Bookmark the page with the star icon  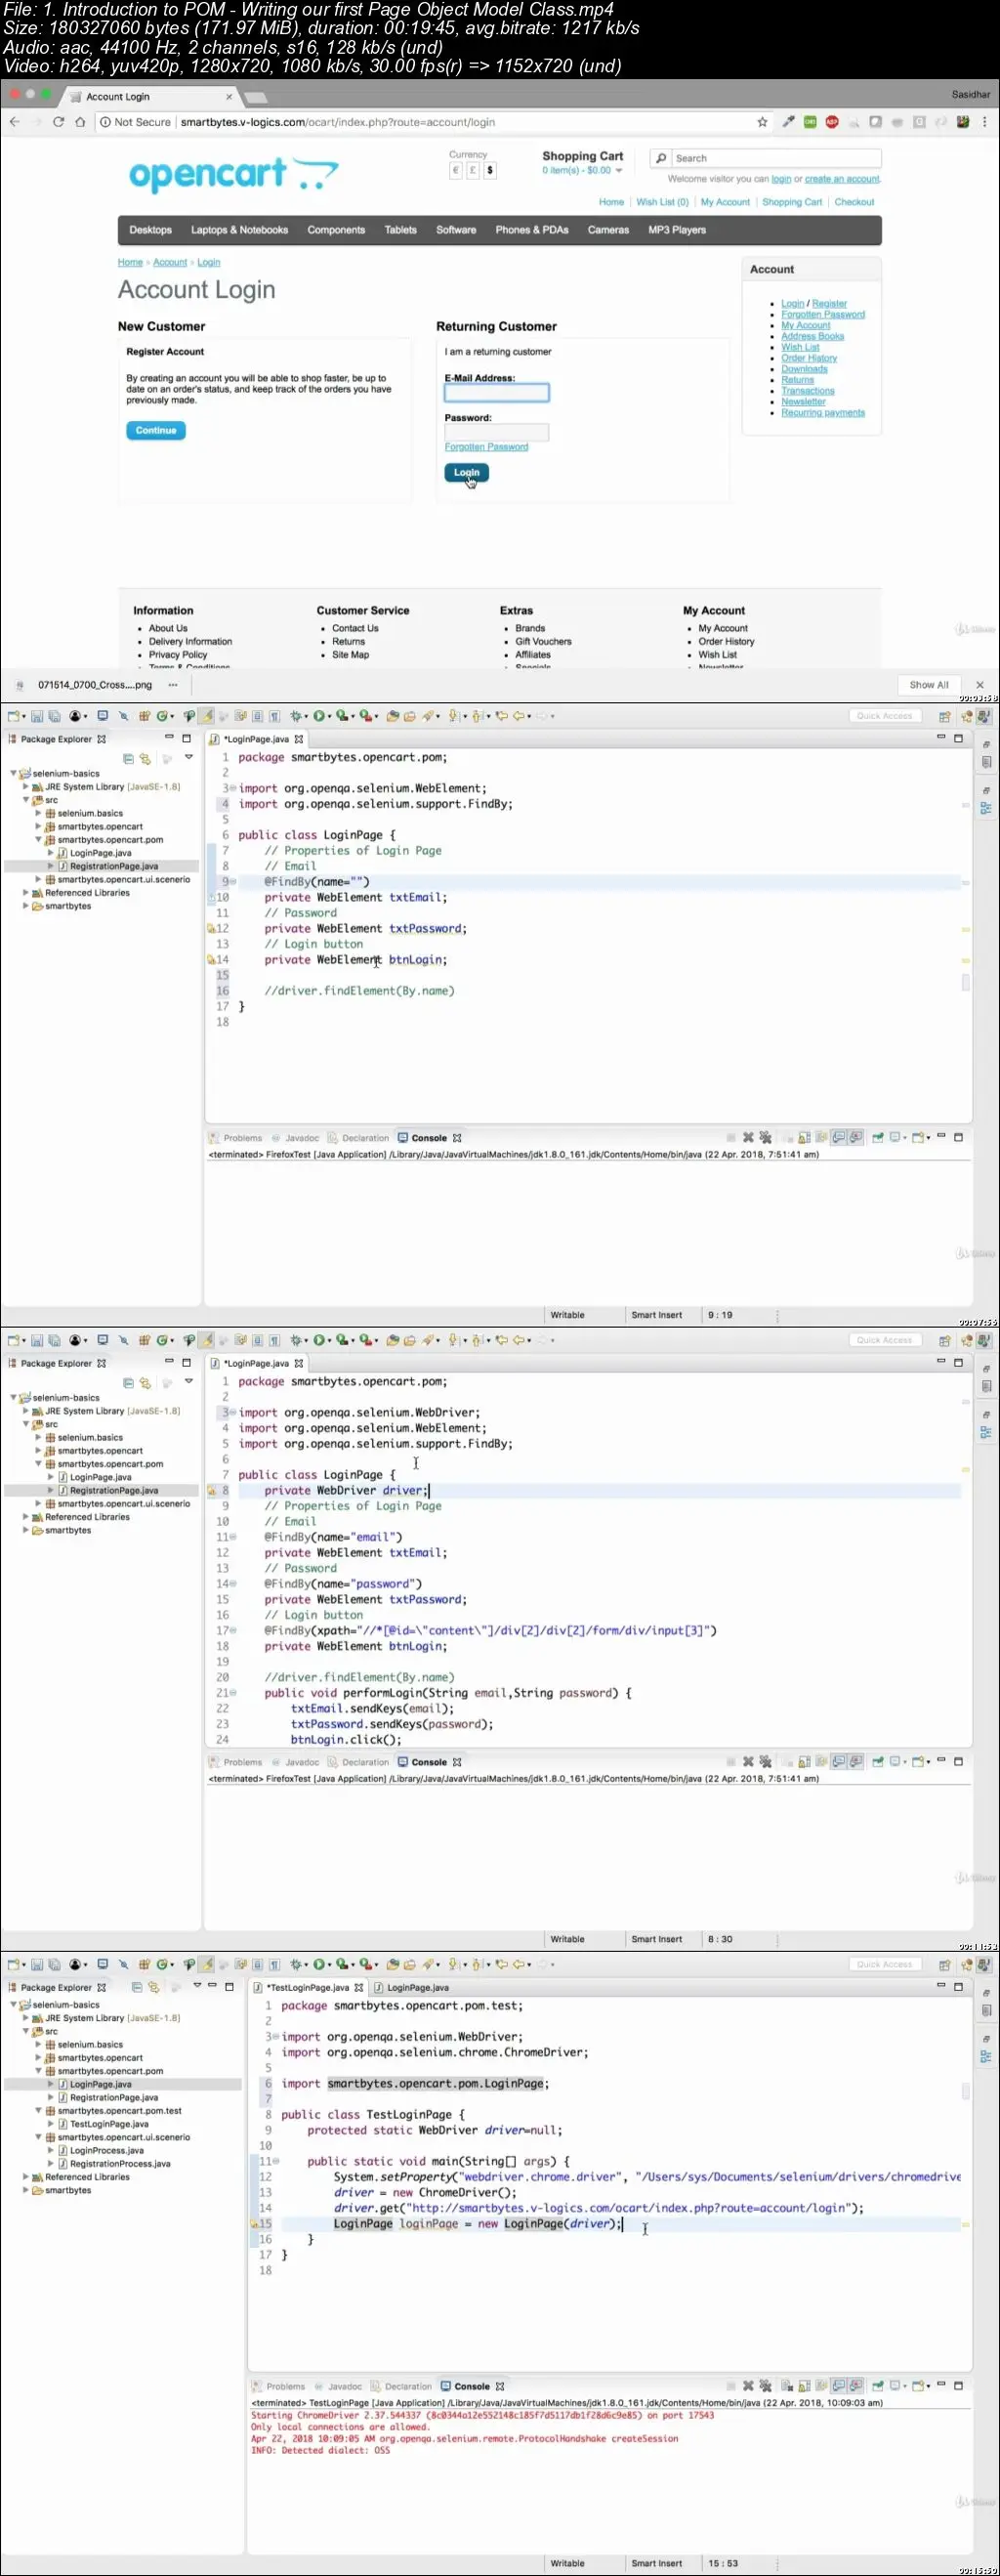pyautogui.click(x=762, y=122)
